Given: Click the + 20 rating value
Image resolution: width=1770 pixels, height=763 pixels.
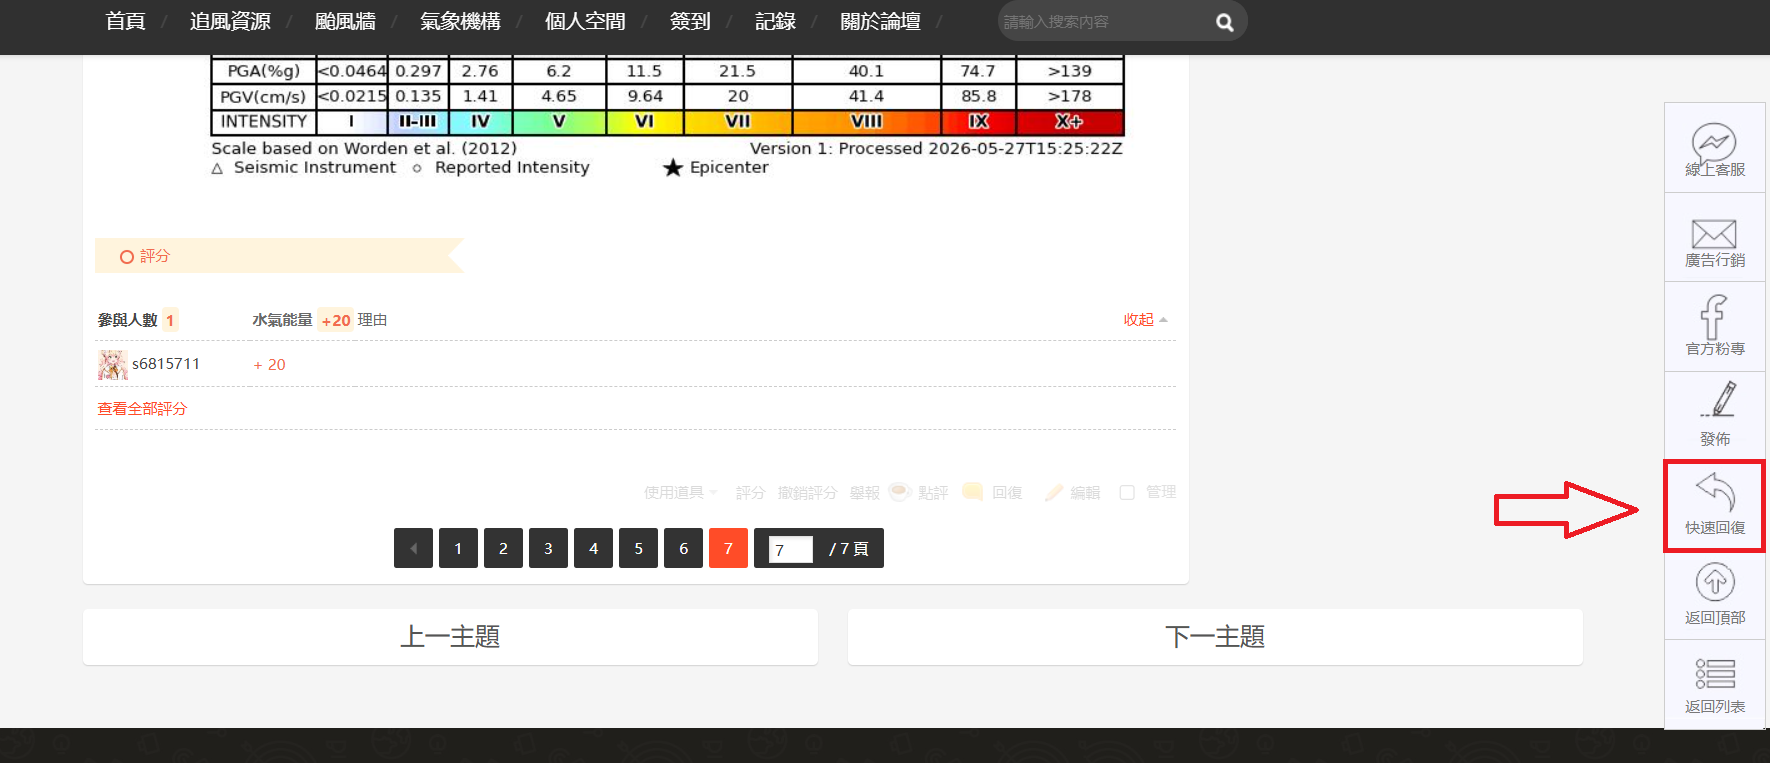Looking at the screenshot, I should [x=269, y=365].
